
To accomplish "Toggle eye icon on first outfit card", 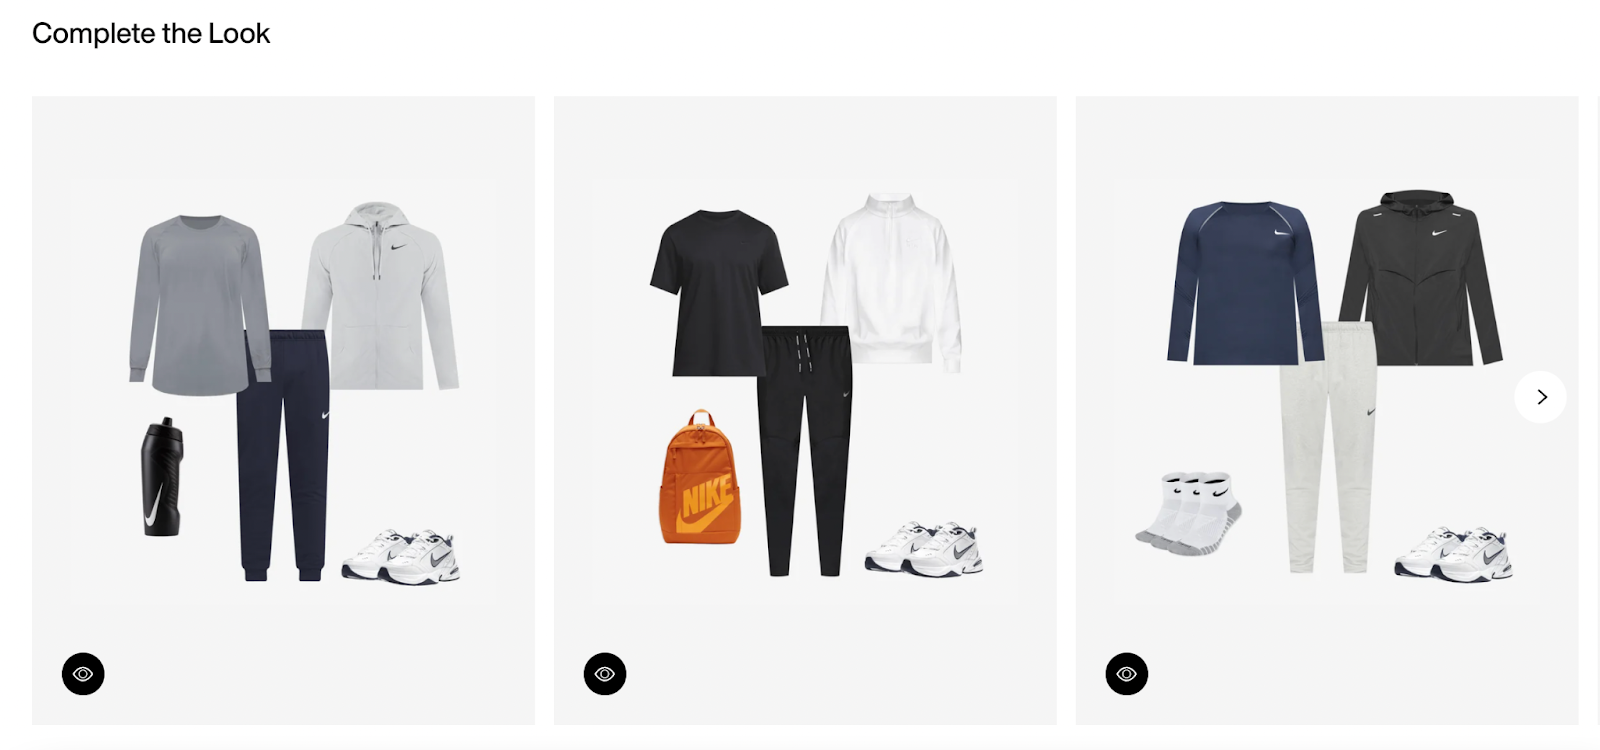I will click(83, 674).
